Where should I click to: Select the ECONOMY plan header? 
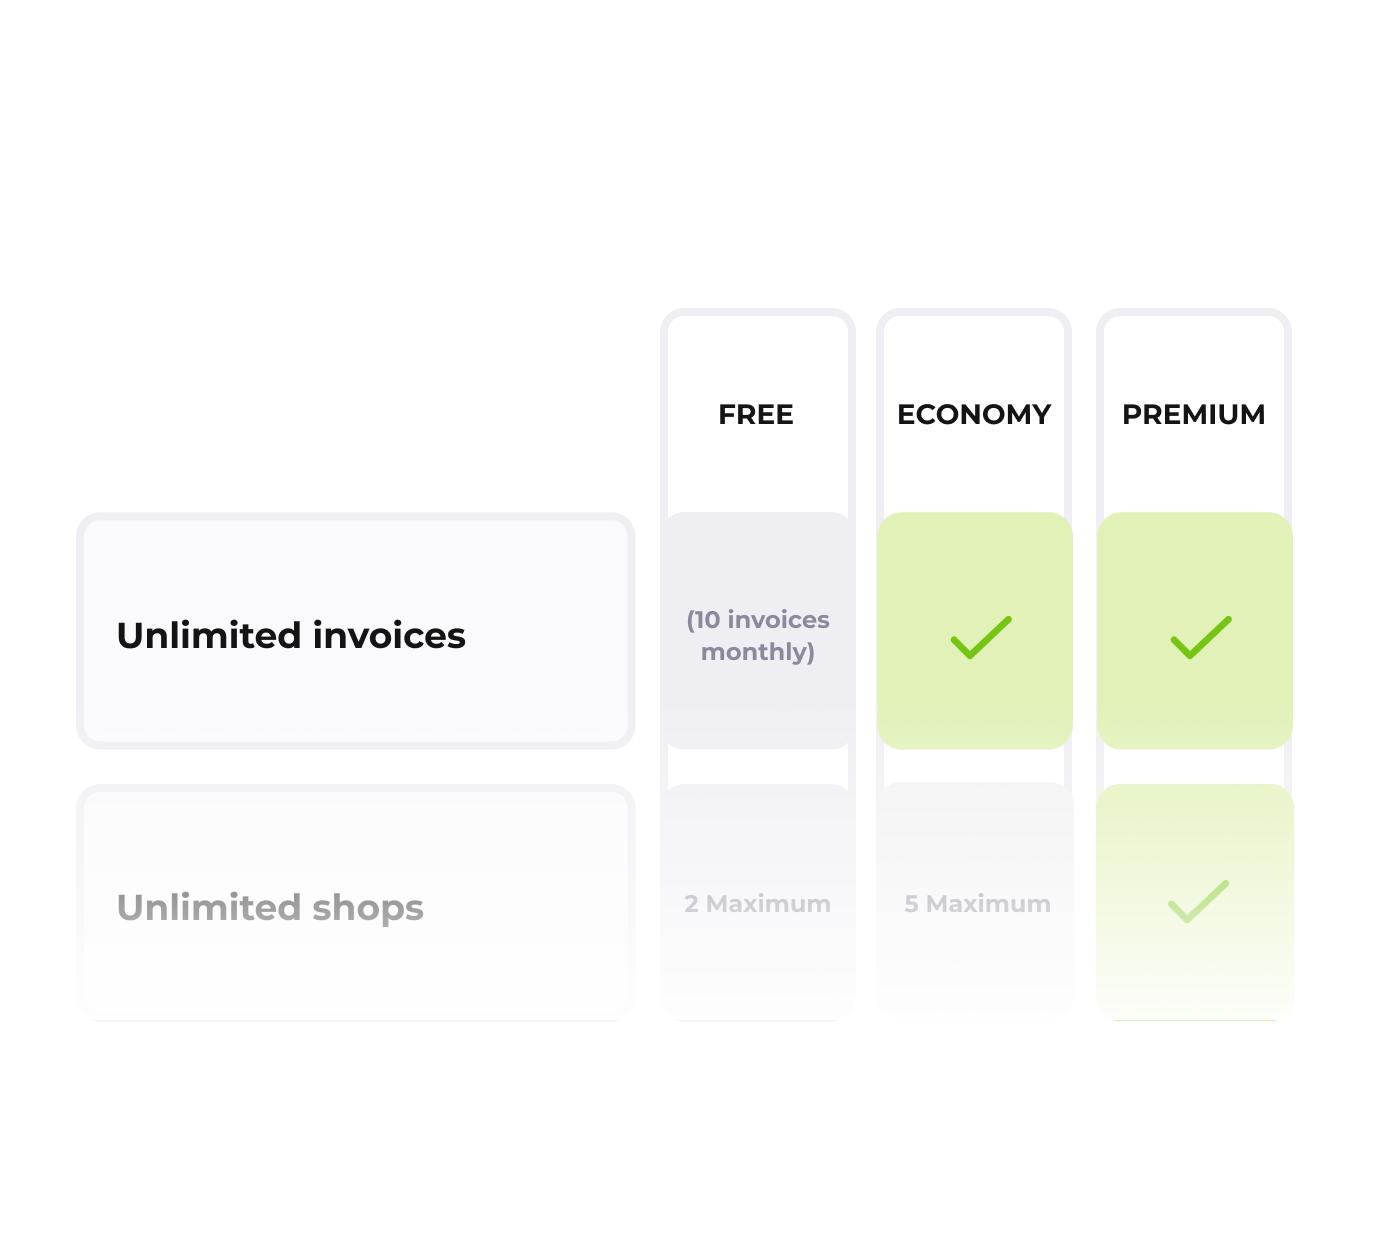click(974, 414)
